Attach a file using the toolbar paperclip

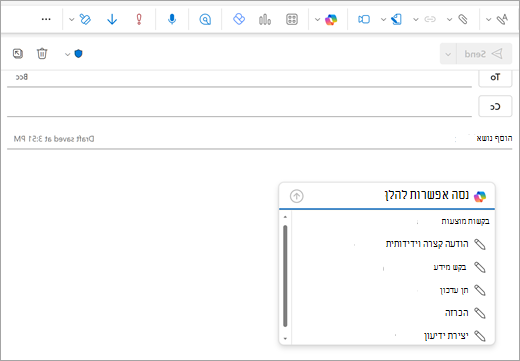[x=463, y=19]
